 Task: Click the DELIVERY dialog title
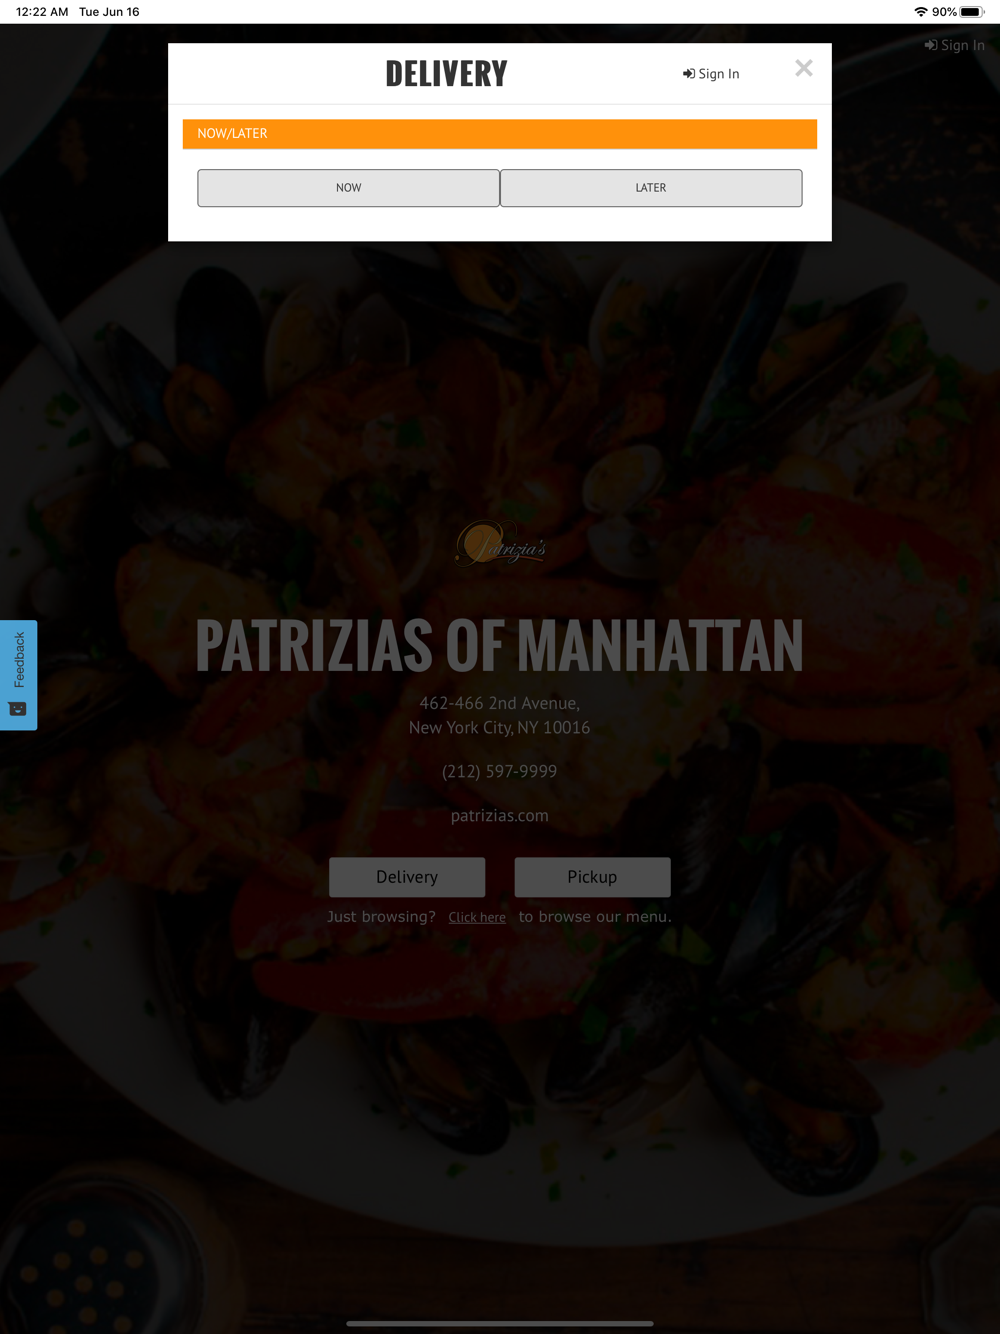point(446,74)
